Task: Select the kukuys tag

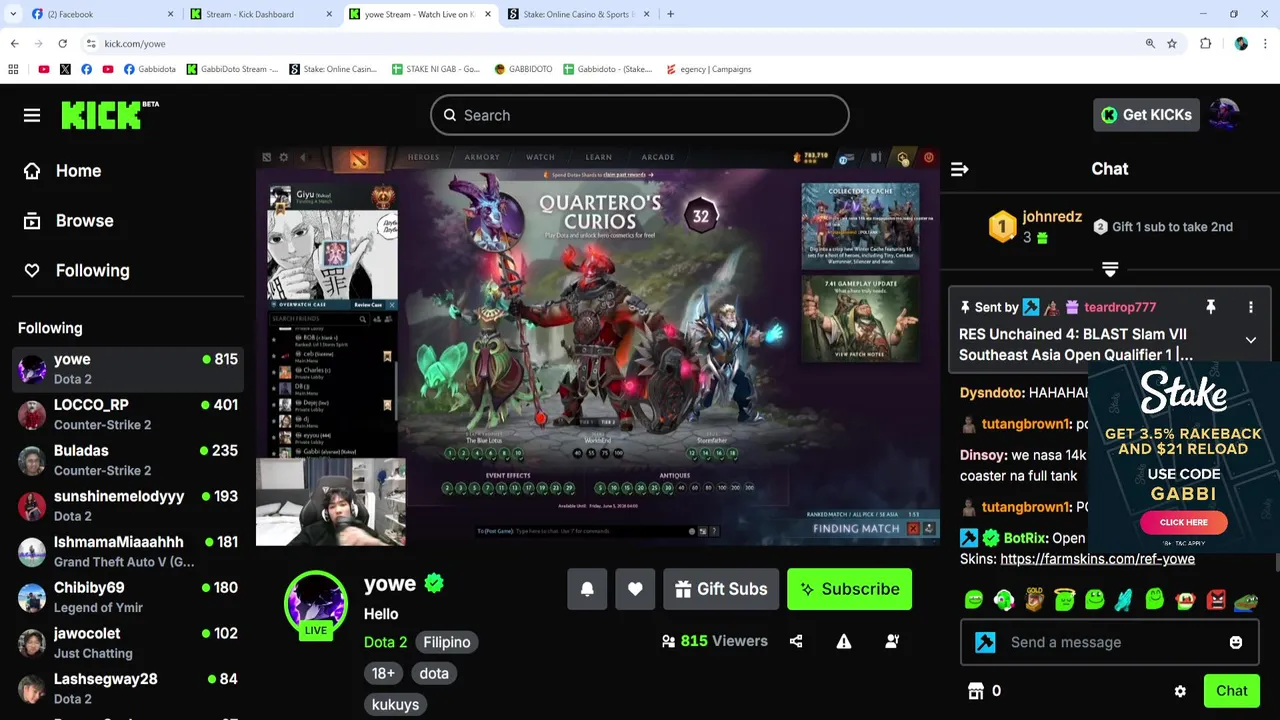Action: click(x=395, y=704)
